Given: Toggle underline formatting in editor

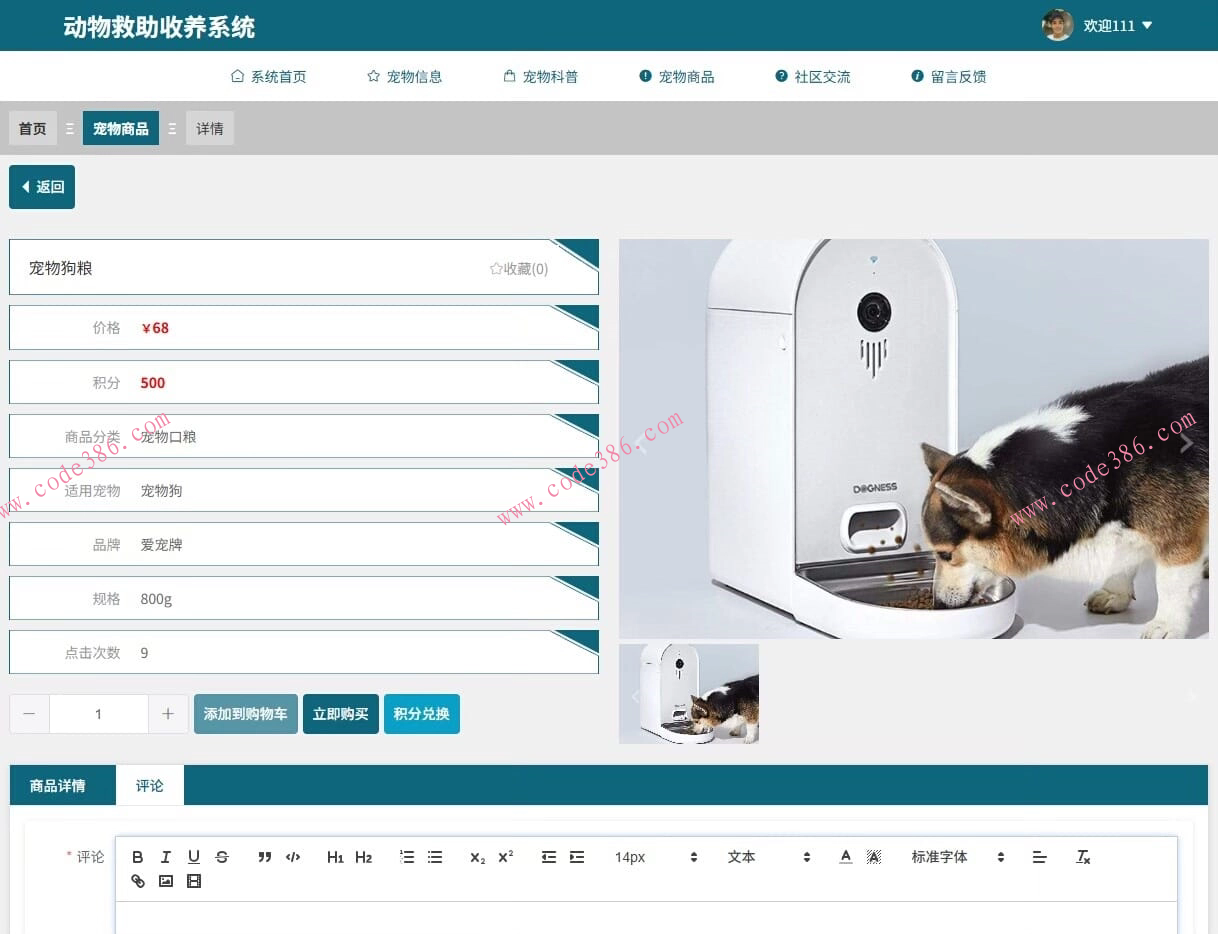Looking at the screenshot, I should tap(194, 857).
